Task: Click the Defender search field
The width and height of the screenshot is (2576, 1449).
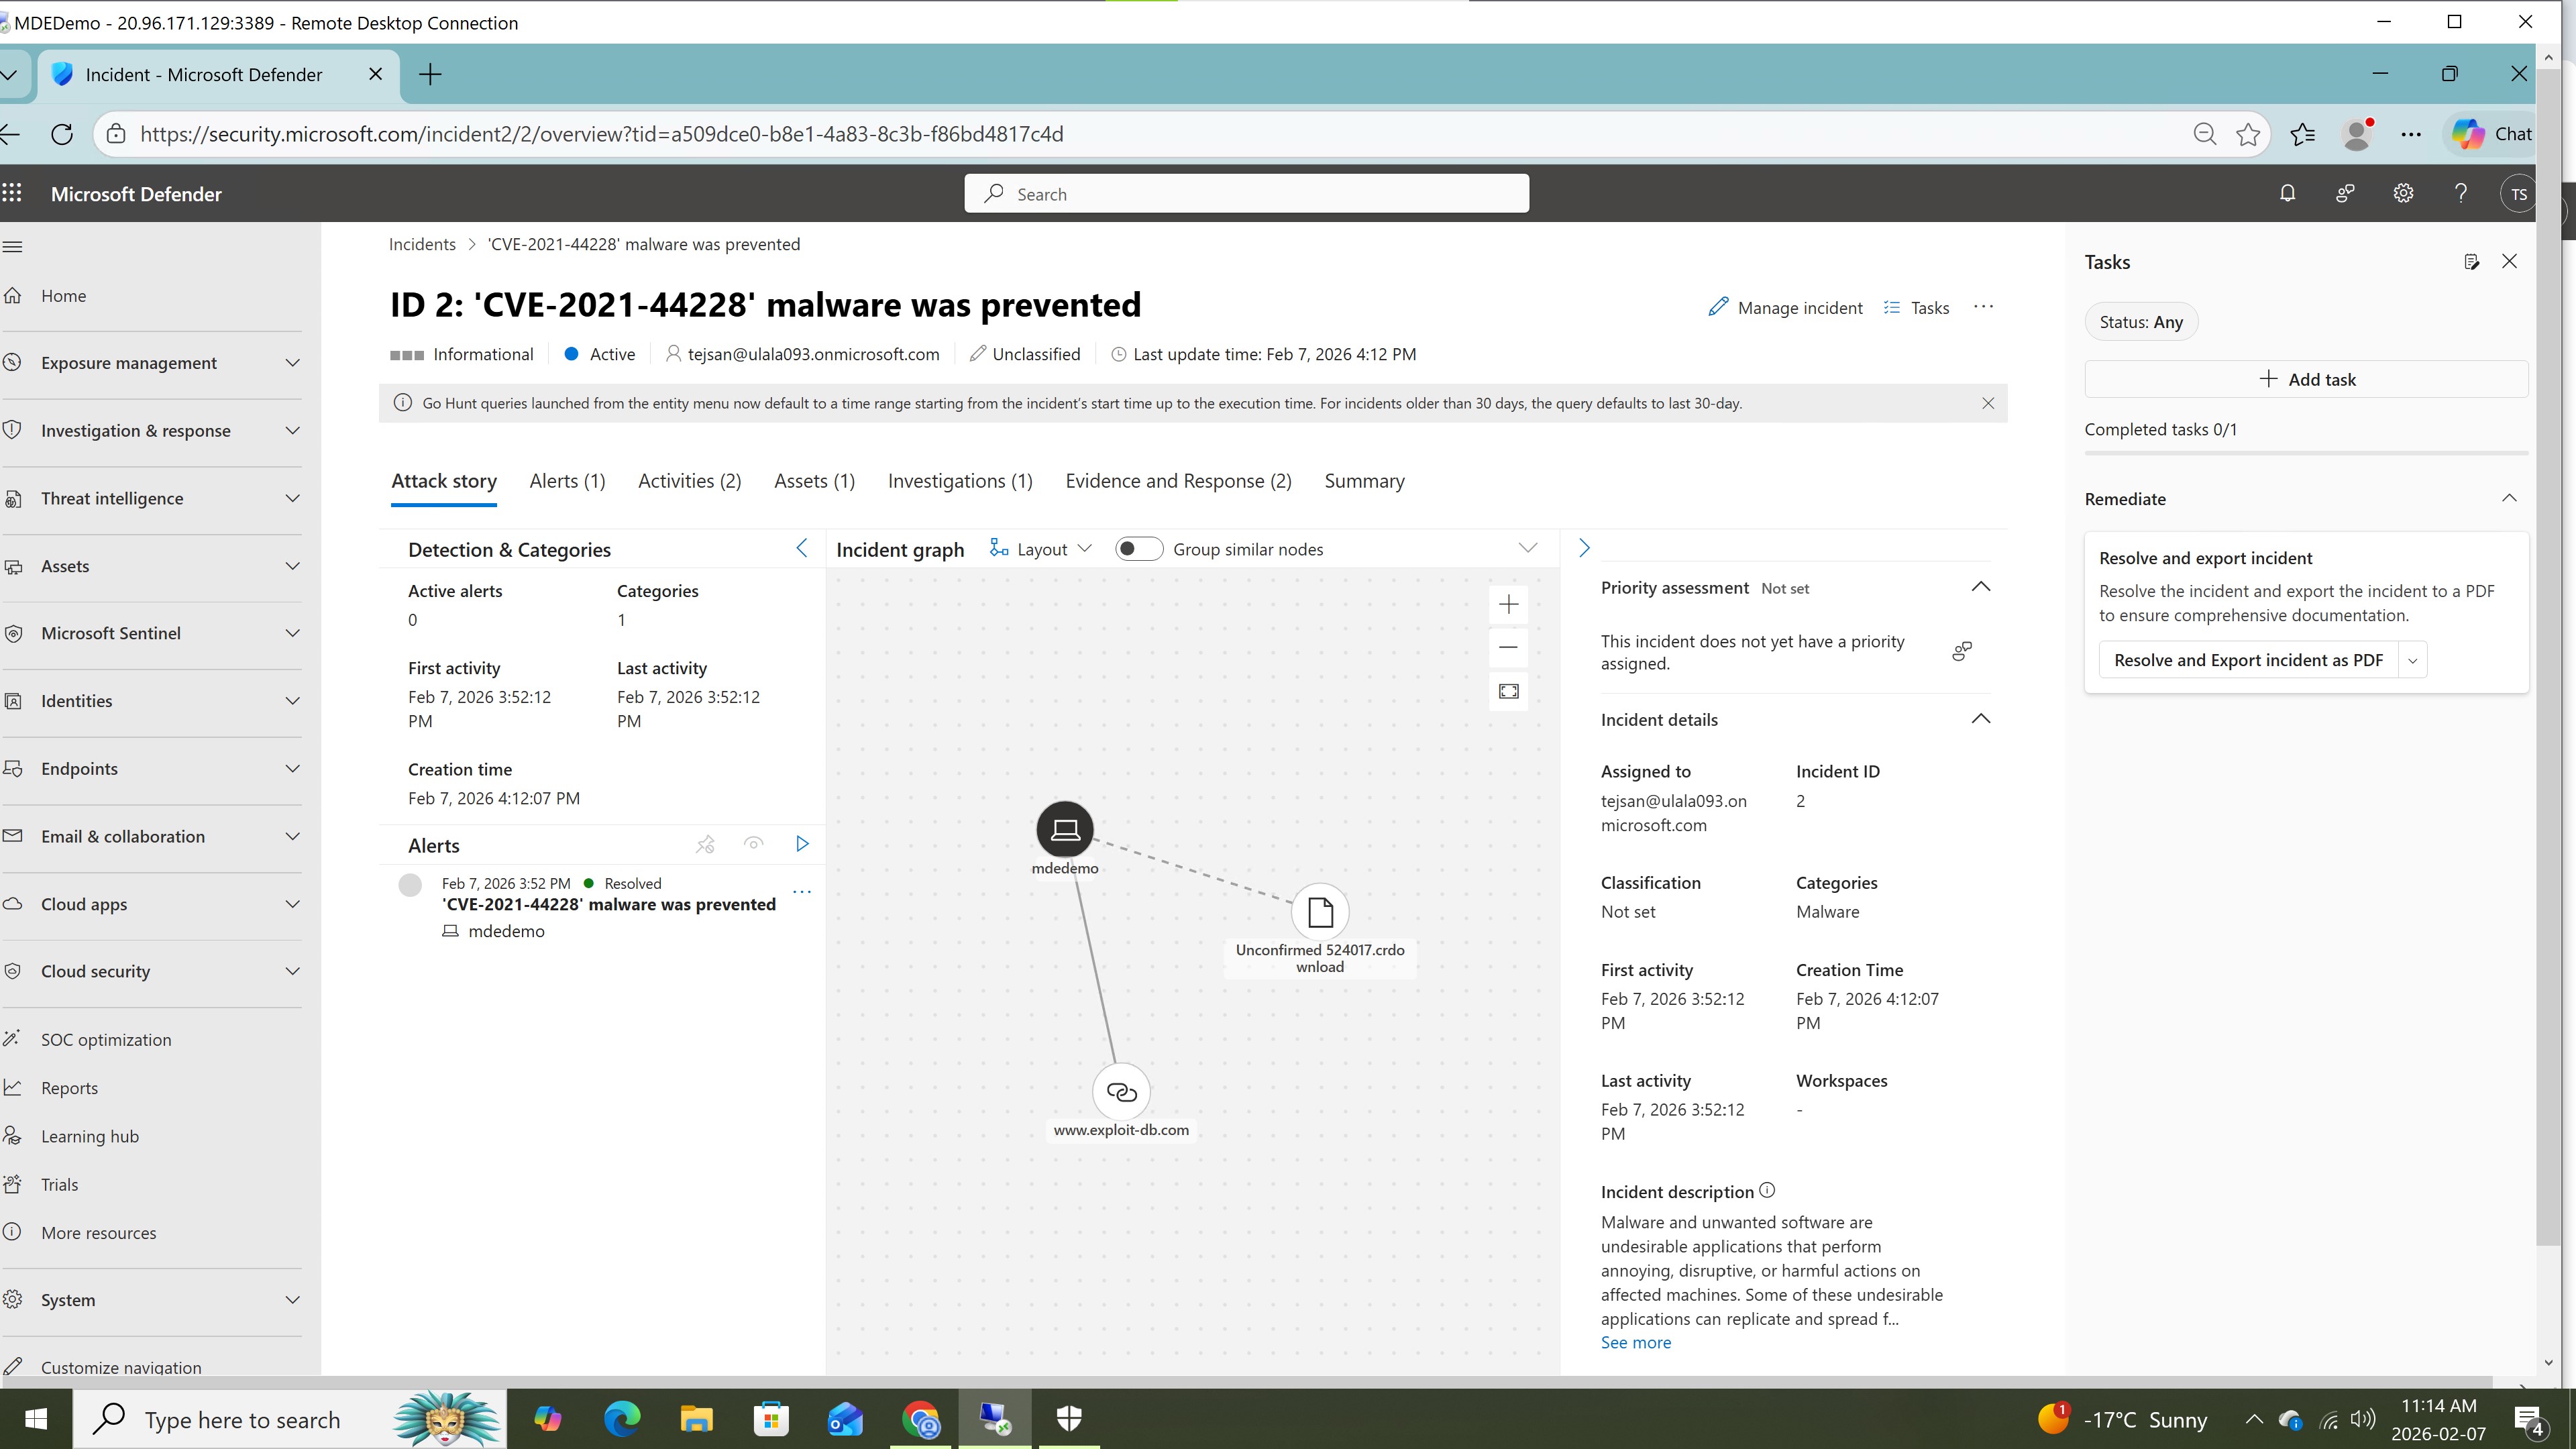Action: click(1246, 194)
